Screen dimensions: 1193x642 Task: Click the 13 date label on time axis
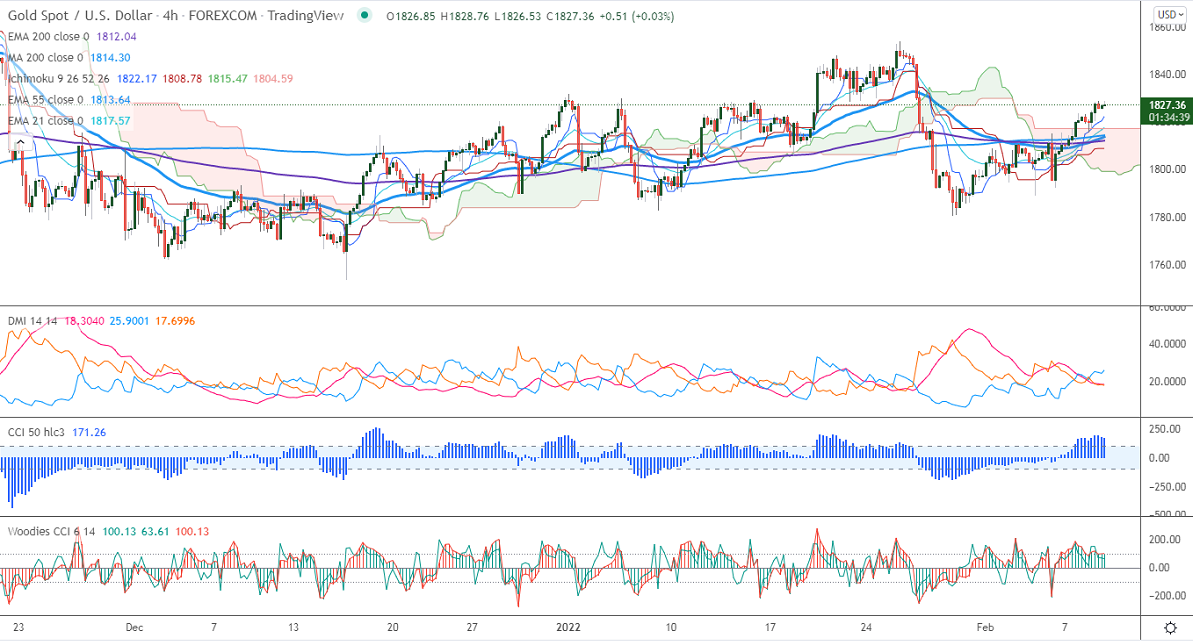pos(294,628)
